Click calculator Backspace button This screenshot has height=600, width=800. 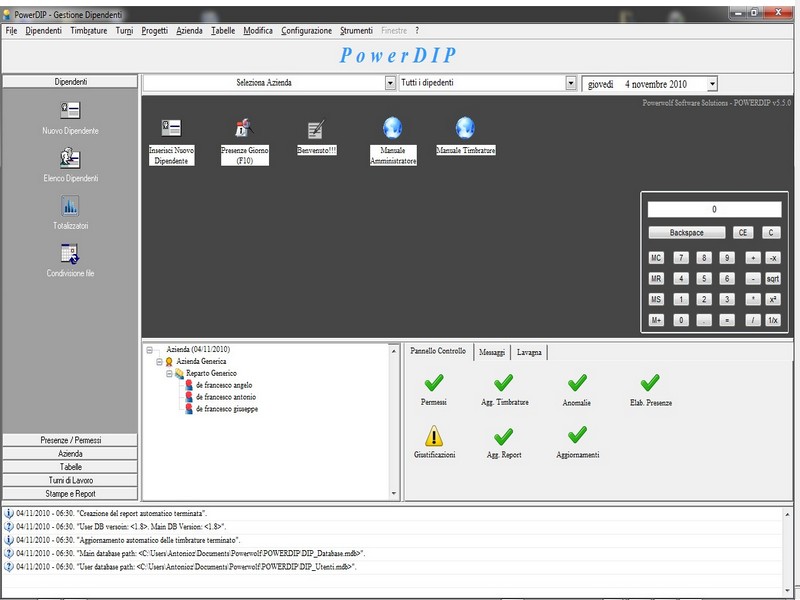[686, 233]
